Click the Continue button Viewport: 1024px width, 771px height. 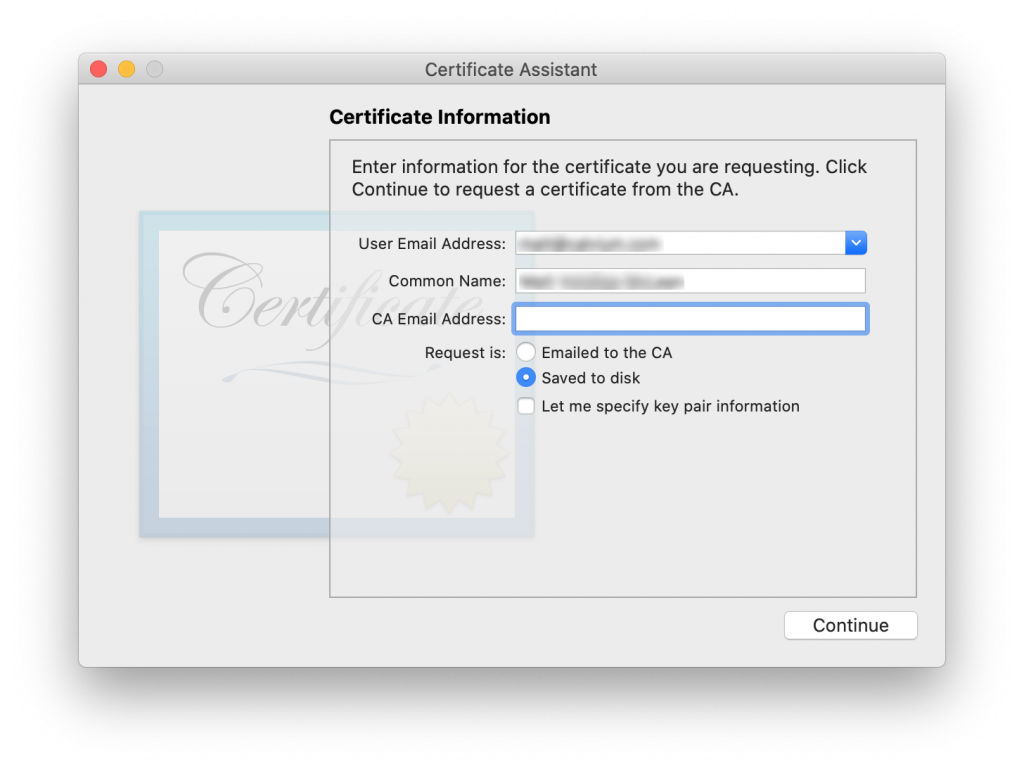pos(850,625)
